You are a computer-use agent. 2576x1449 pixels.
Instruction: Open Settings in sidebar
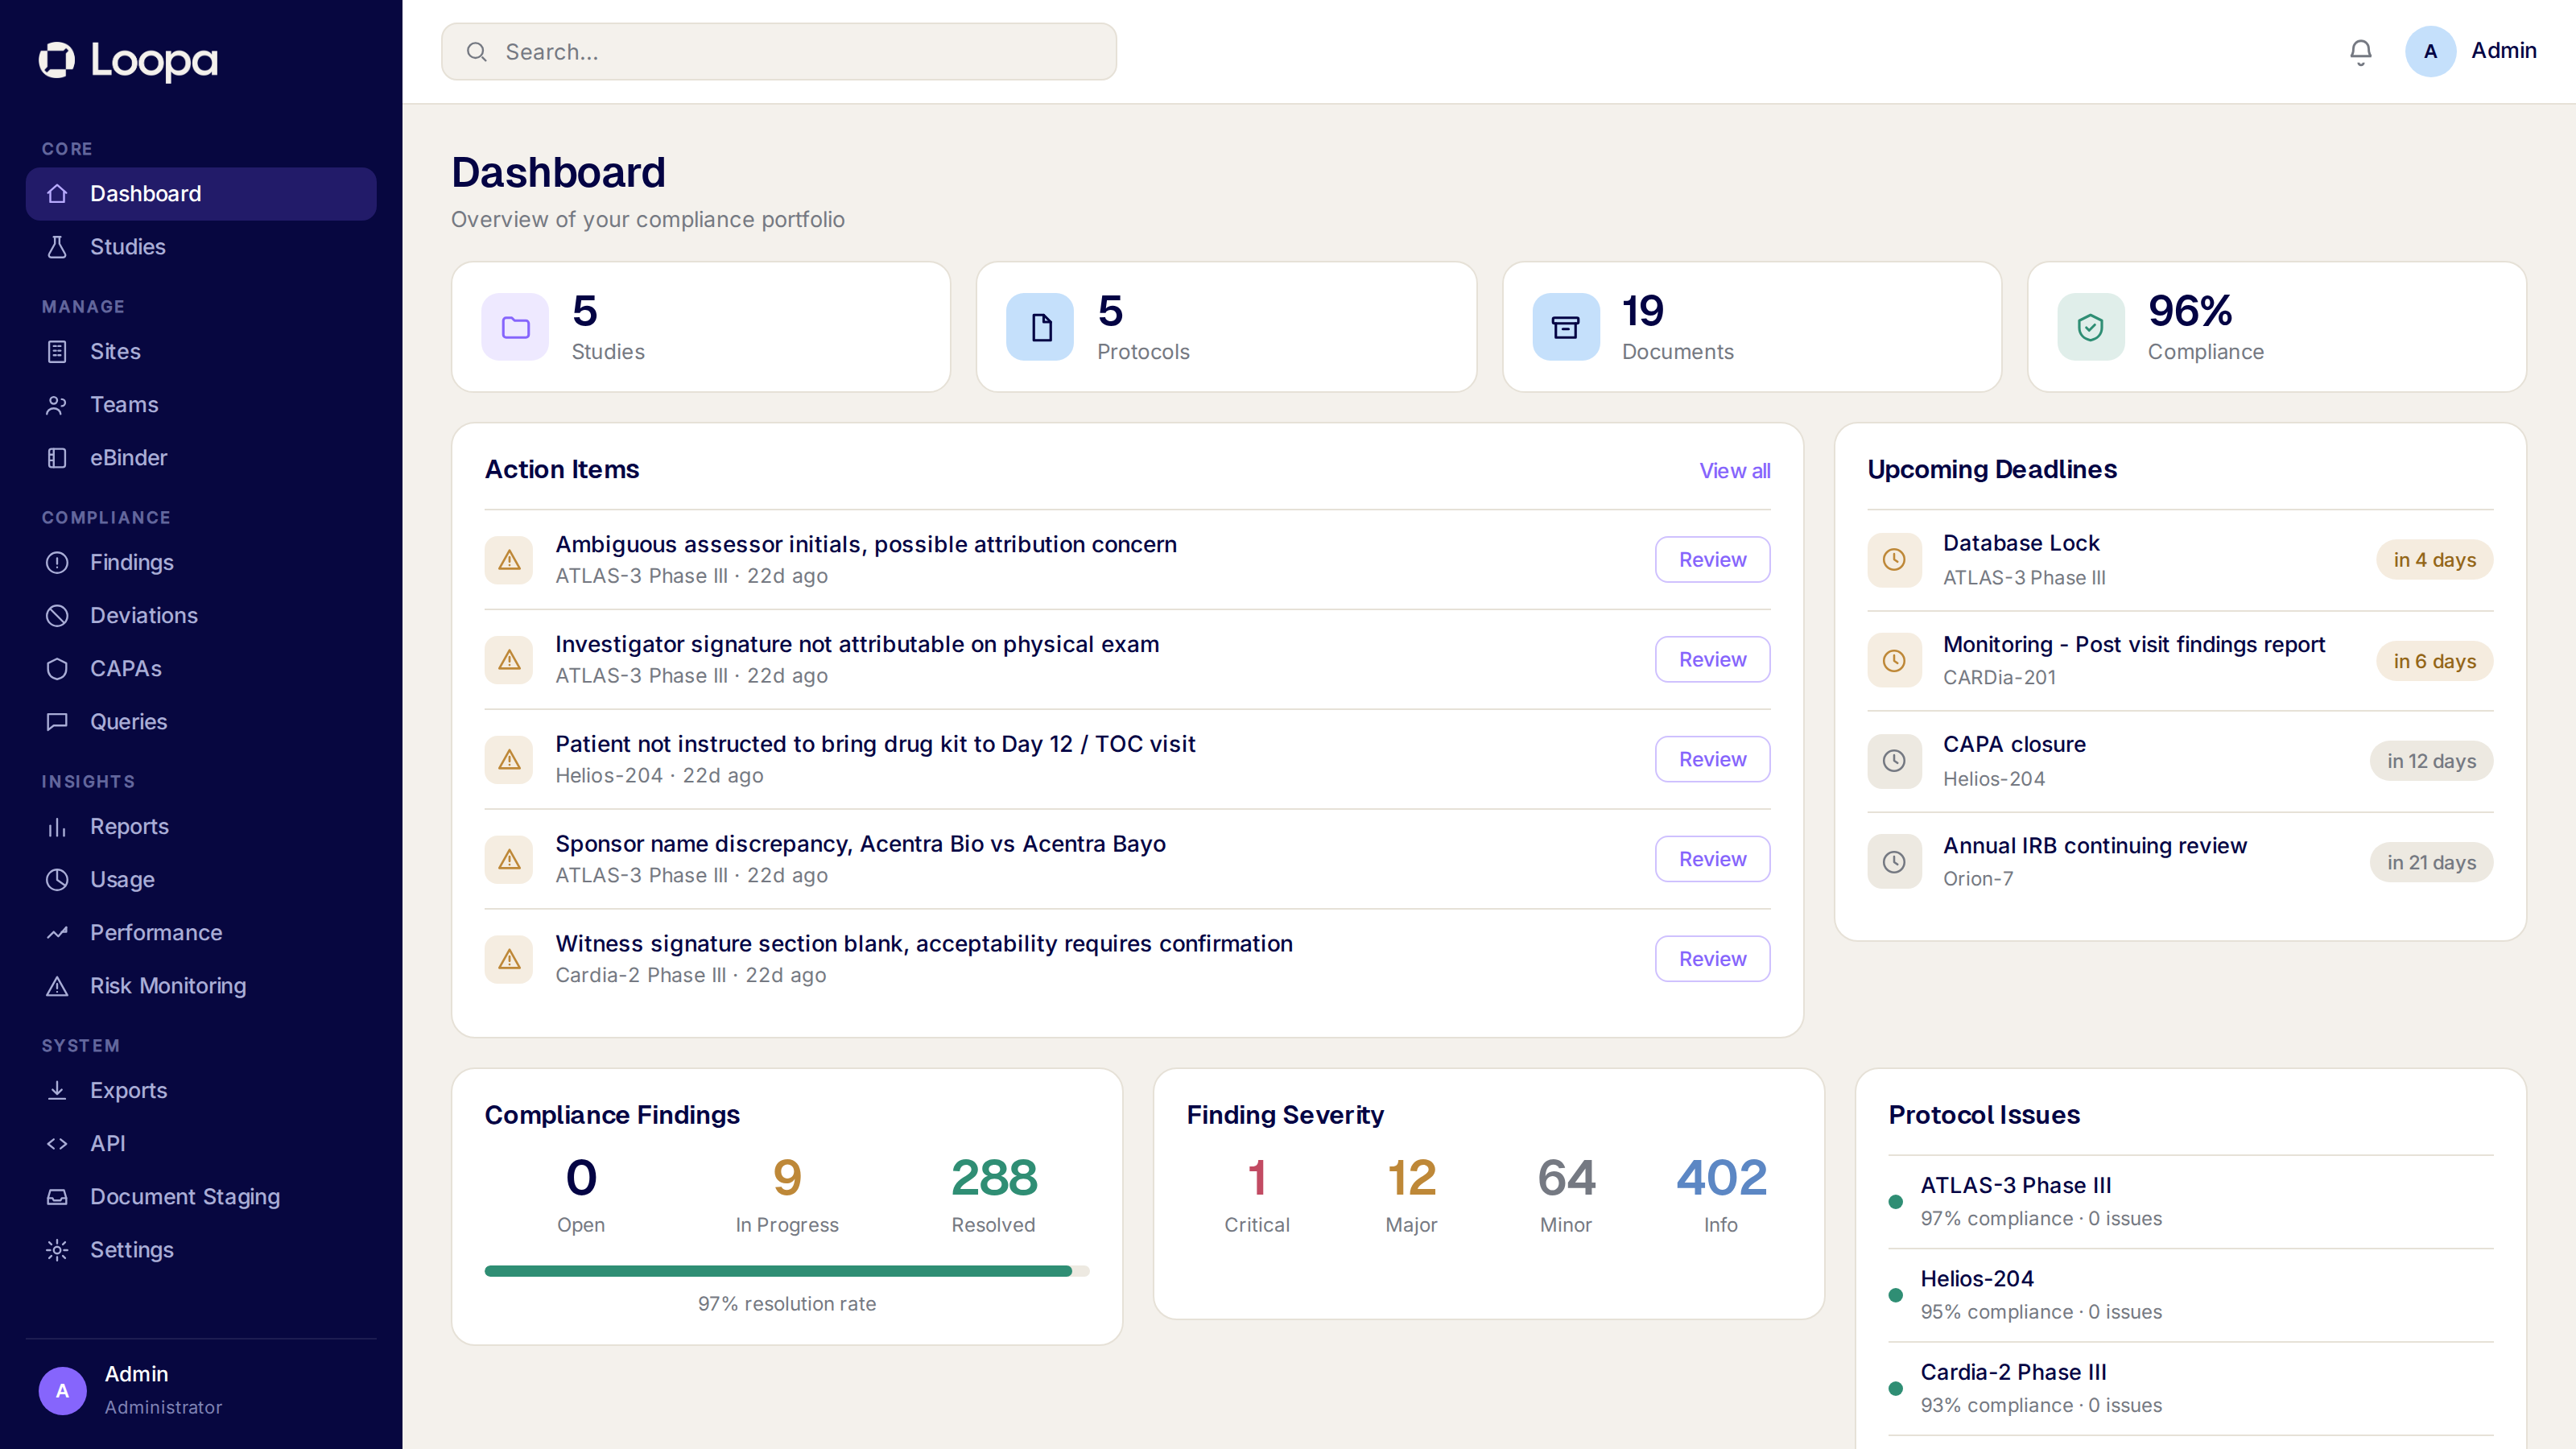(x=201, y=1250)
